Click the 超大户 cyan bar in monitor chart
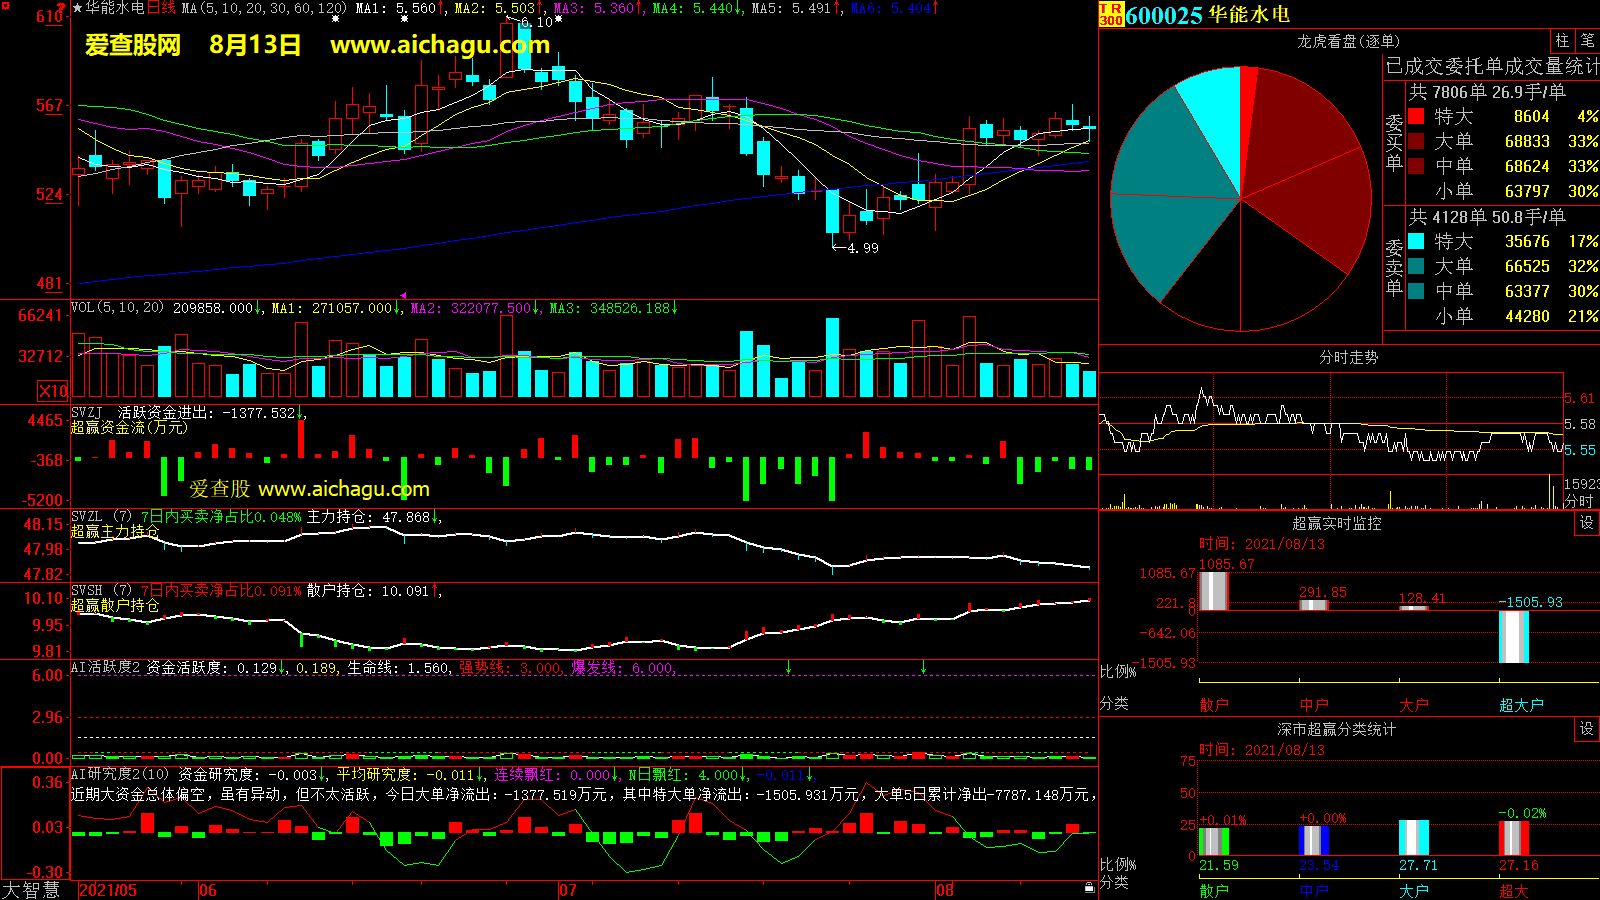Viewport: 1600px width, 900px height. click(1513, 636)
